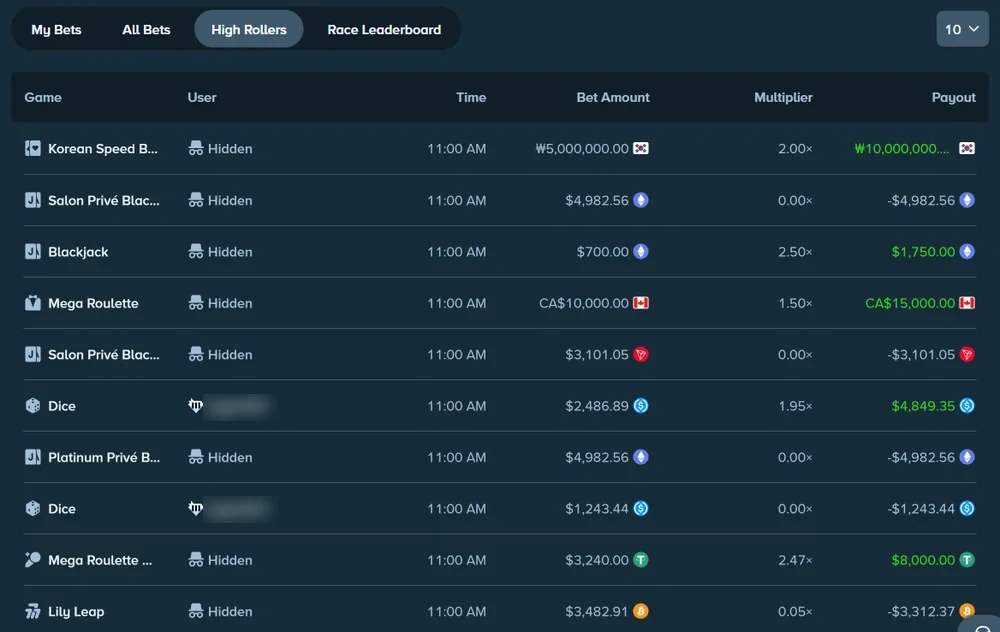This screenshot has width=1000, height=632.
Task: Click the USDC icon beside $4,849.35 payout
Action: 967,406
